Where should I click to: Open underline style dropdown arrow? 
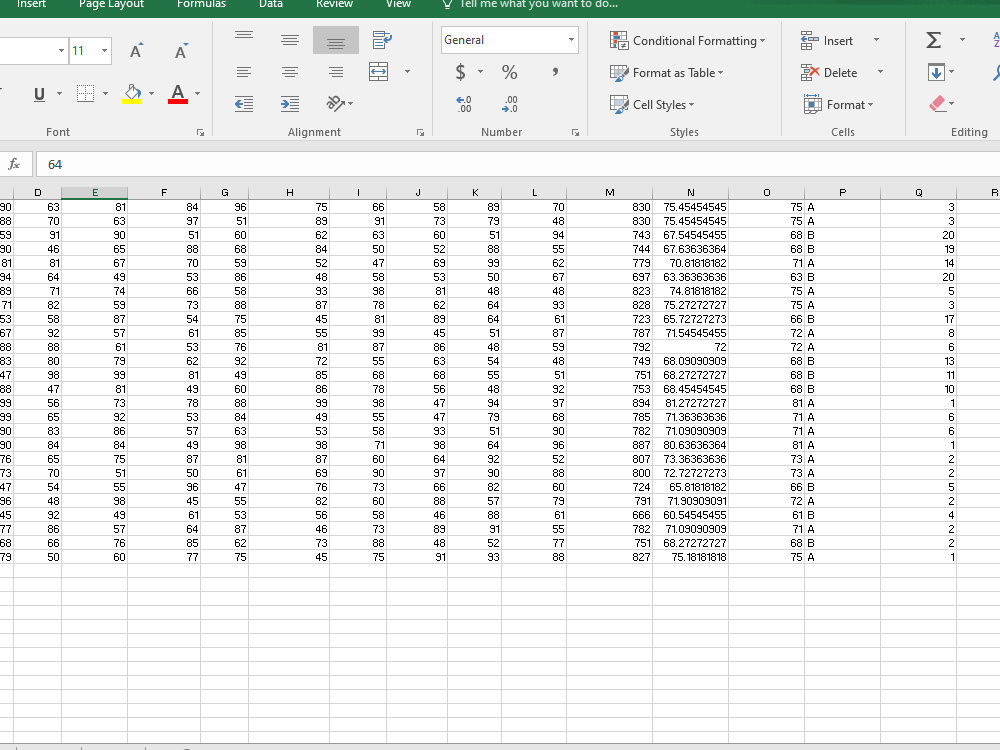click(x=59, y=94)
